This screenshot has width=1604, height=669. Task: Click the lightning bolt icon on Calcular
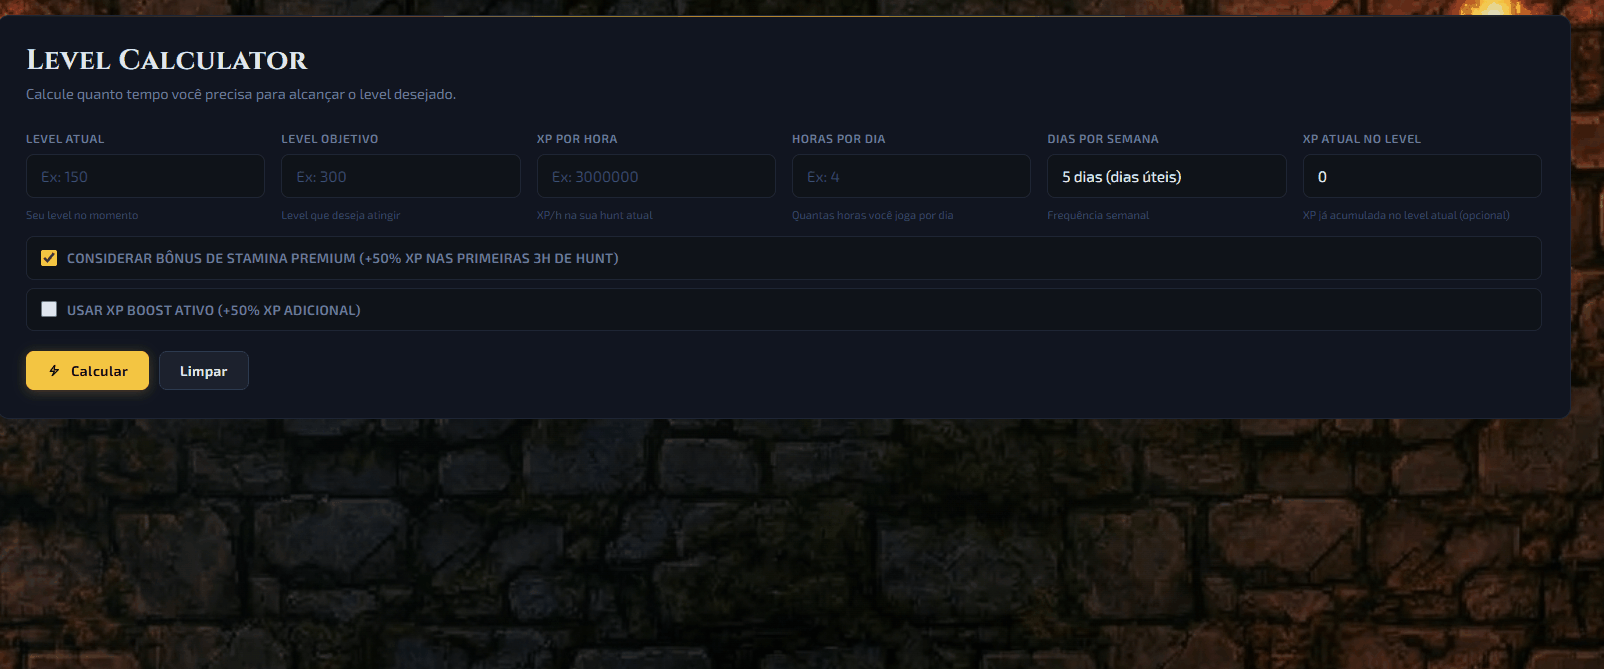pyautogui.click(x=54, y=371)
